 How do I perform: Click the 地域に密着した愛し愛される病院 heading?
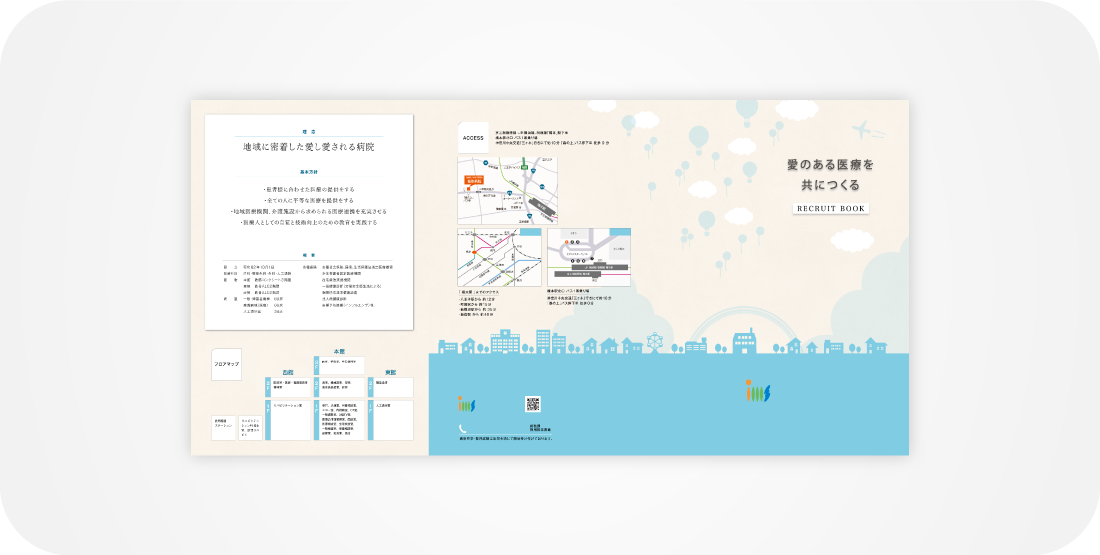[x=308, y=147]
